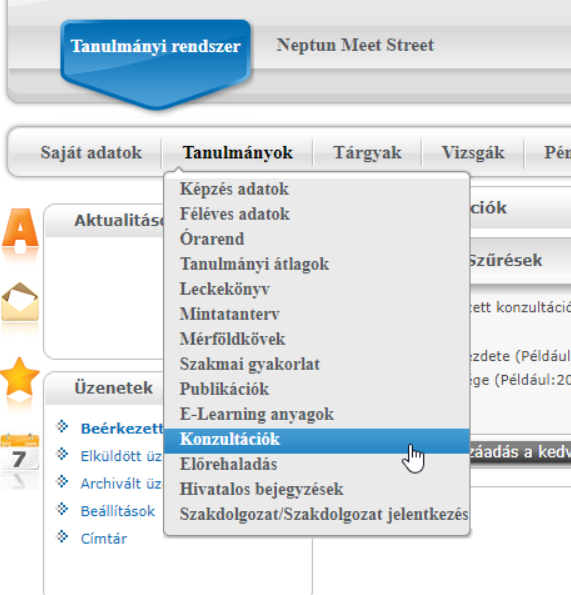Viewport: 571px width, 595px height.
Task: Open Hivatalos bejegyzések from the list
Action: 261,489
